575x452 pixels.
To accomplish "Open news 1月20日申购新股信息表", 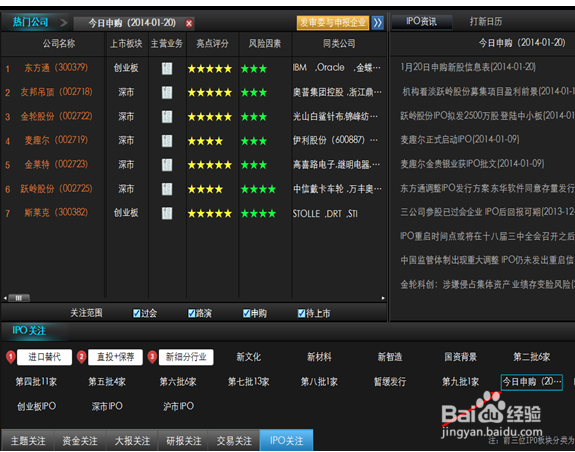I will pyautogui.click(x=468, y=67).
